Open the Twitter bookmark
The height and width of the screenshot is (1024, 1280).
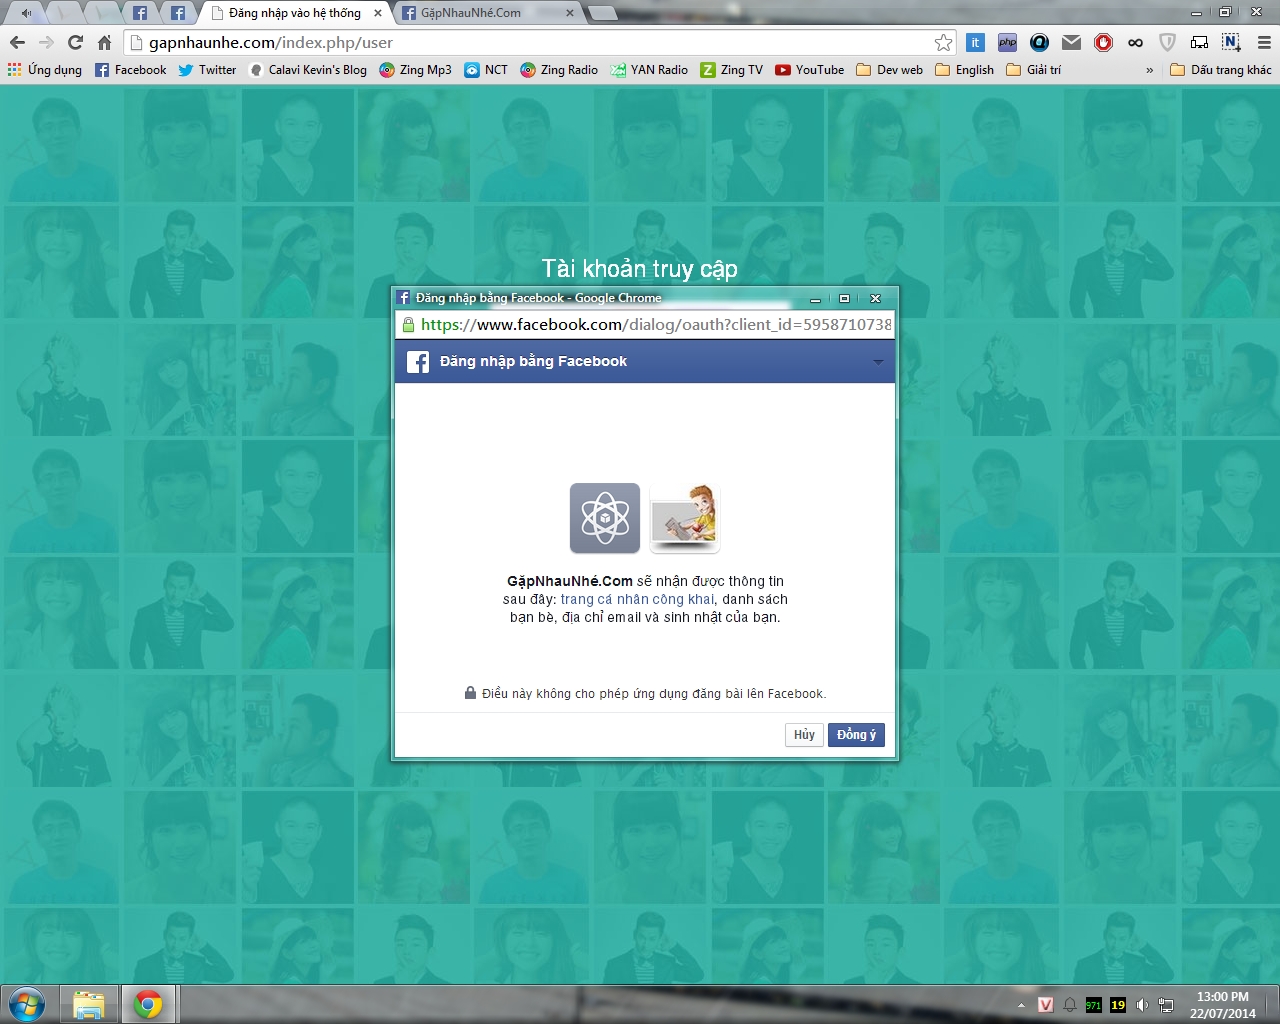pos(207,70)
